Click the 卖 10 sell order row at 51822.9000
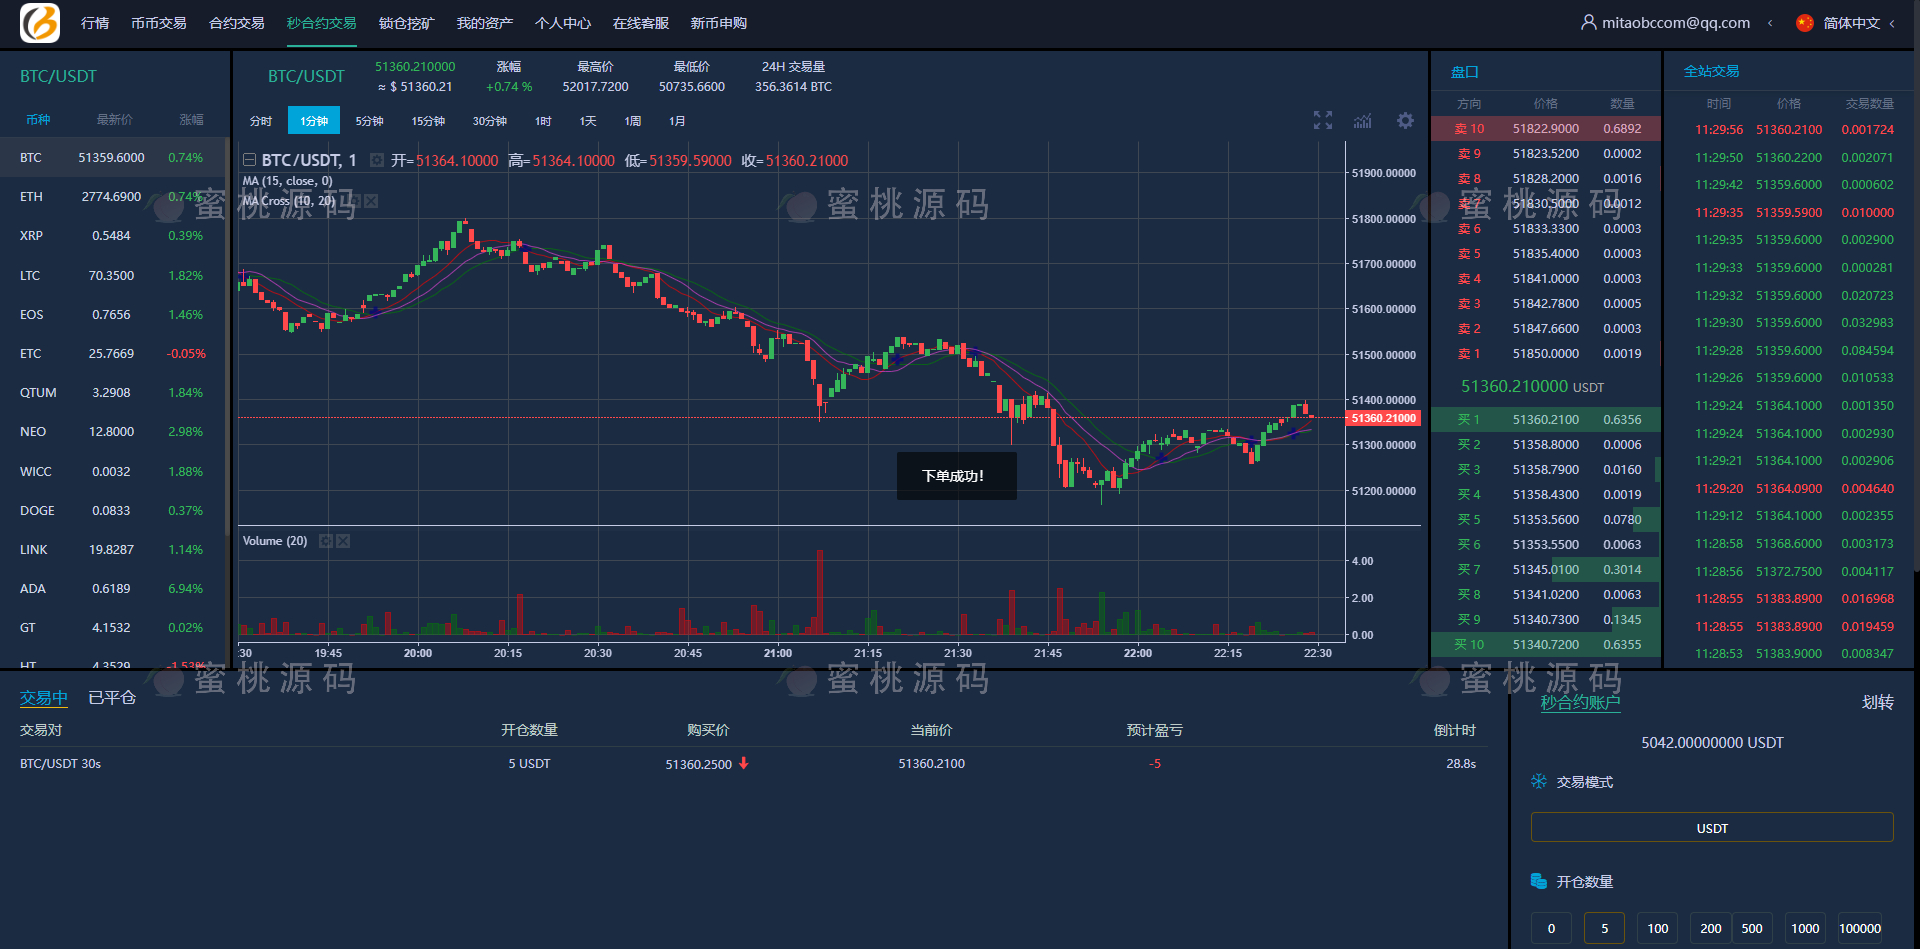The width and height of the screenshot is (1920, 949). click(1545, 129)
